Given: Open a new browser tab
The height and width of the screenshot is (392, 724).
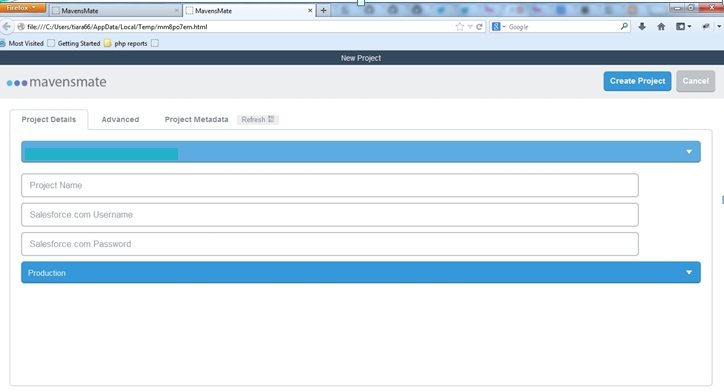Looking at the screenshot, I should pos(323,10).
